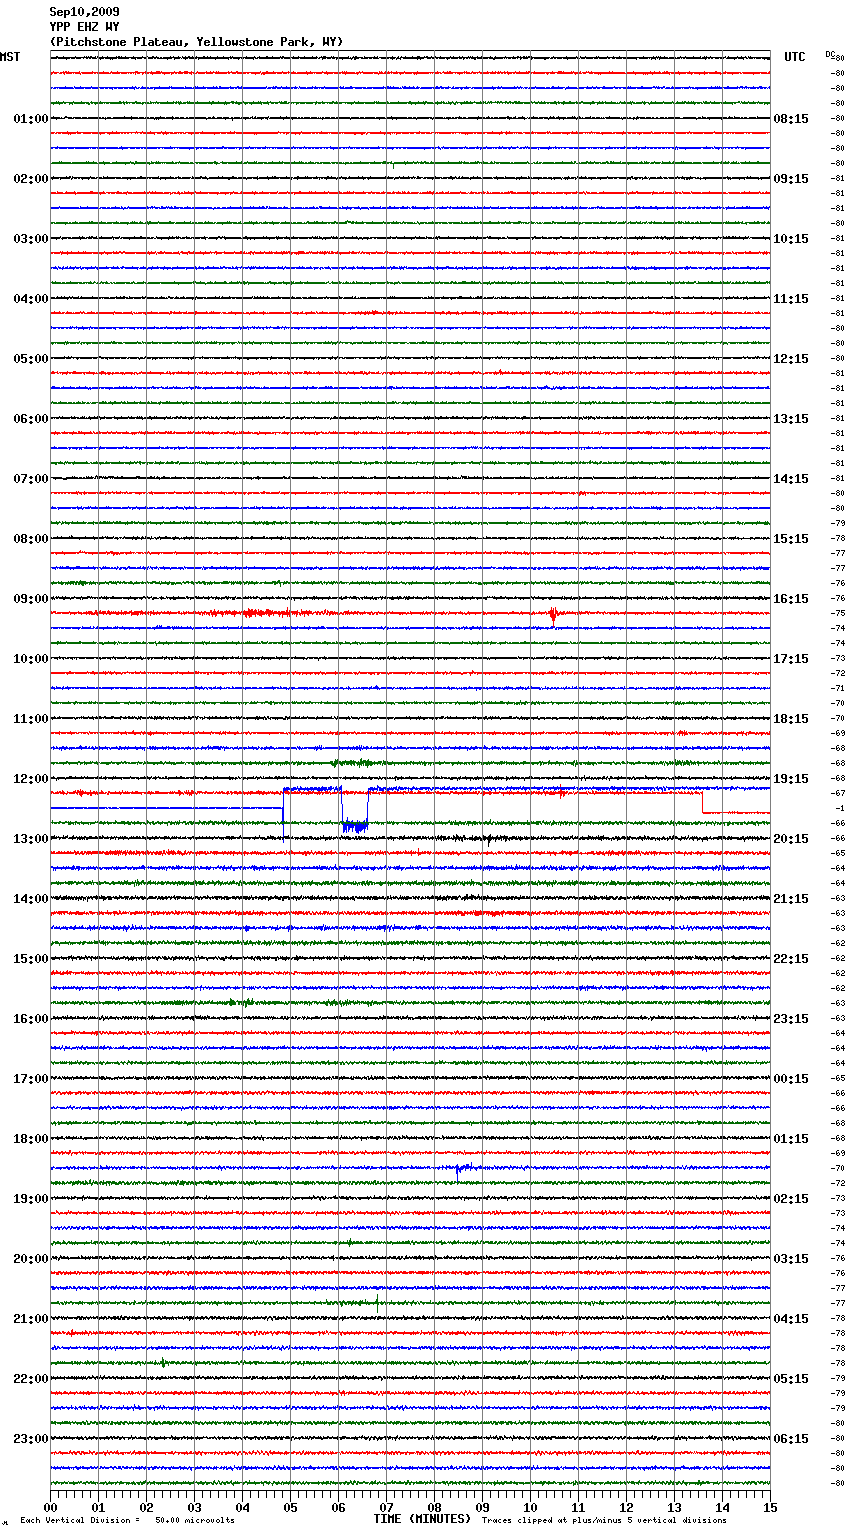Select the 18:00 MST time label

(x=31, y=1139)
